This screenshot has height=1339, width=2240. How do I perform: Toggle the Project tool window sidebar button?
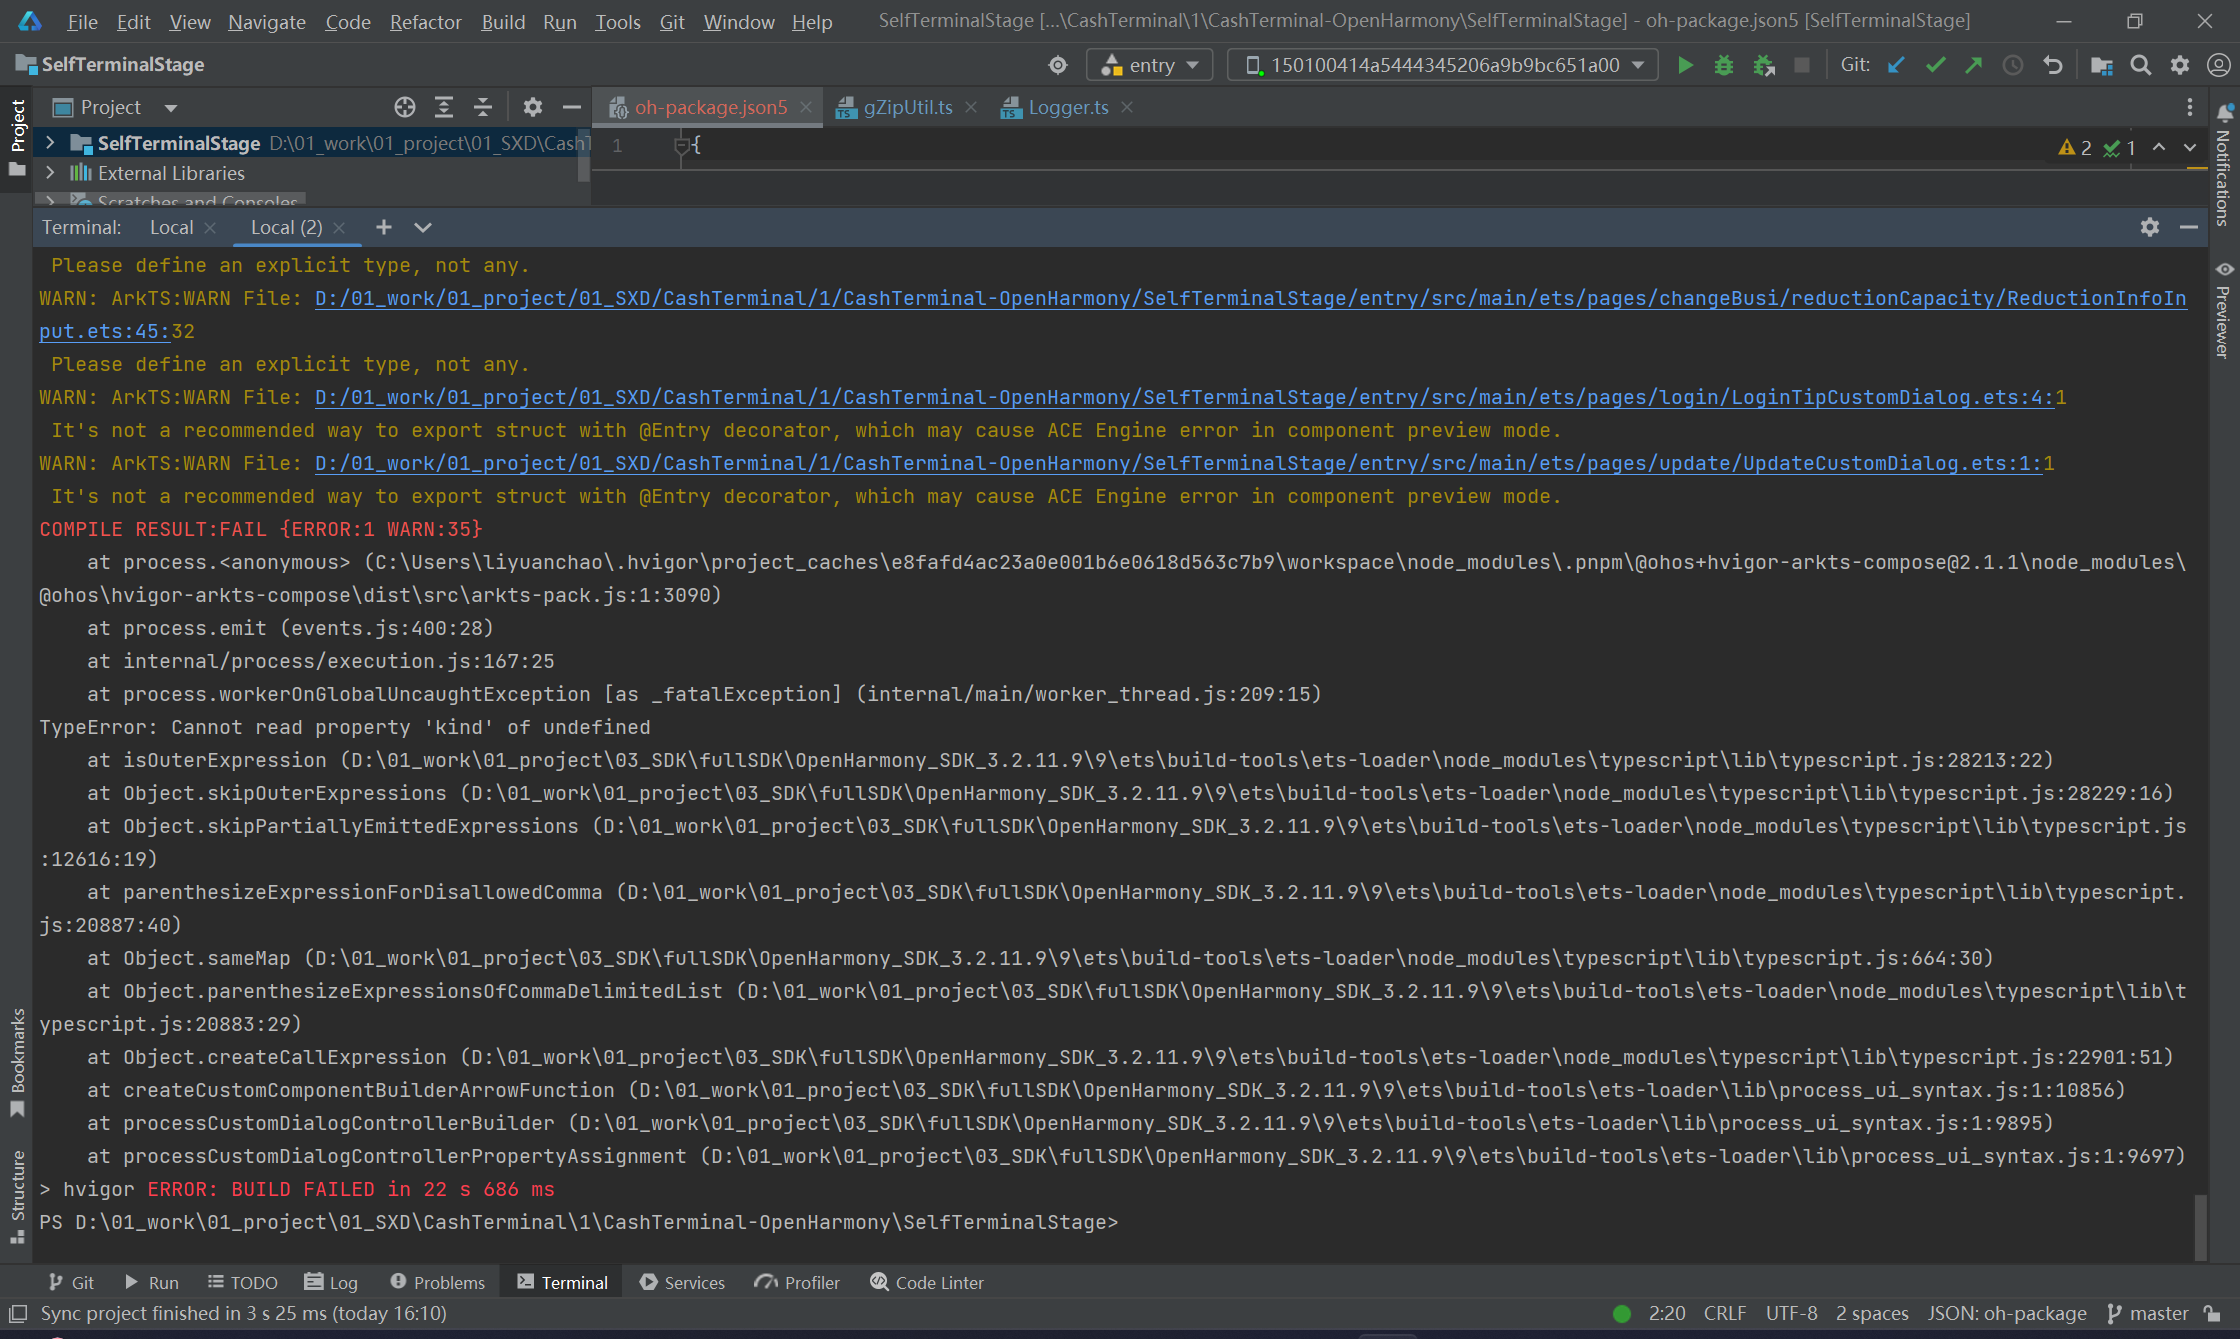coord(17,137)
